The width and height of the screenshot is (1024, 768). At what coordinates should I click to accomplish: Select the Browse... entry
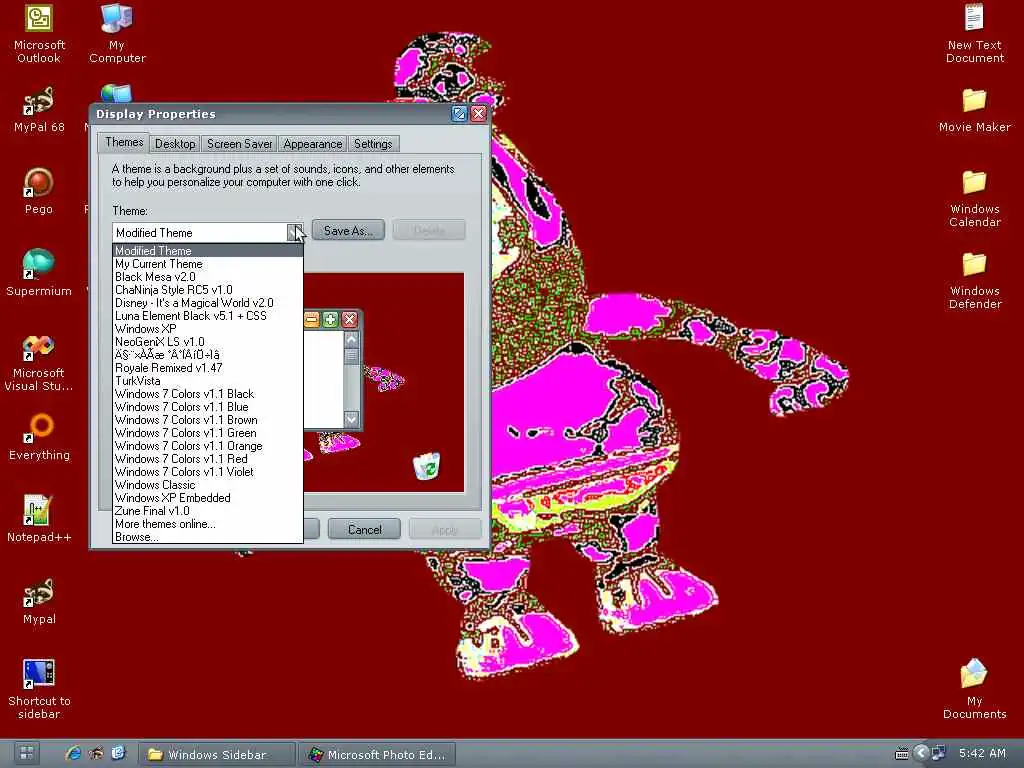(208, 537)
